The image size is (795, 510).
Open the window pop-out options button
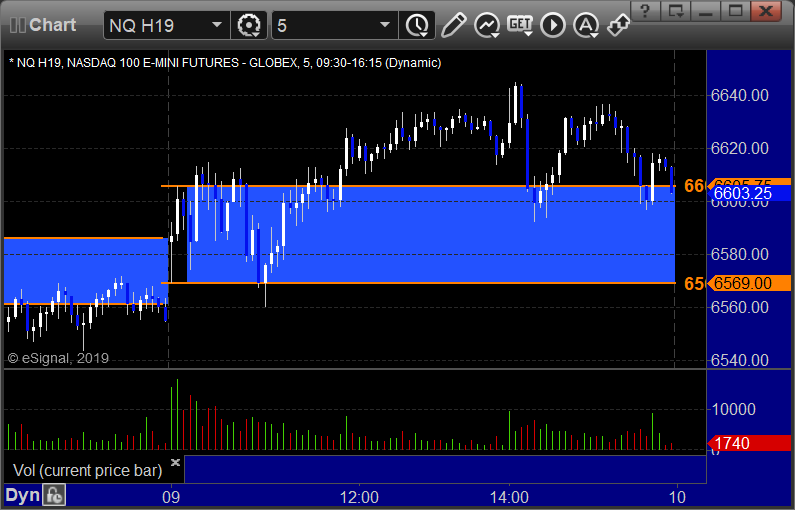[x=676, y=11]
